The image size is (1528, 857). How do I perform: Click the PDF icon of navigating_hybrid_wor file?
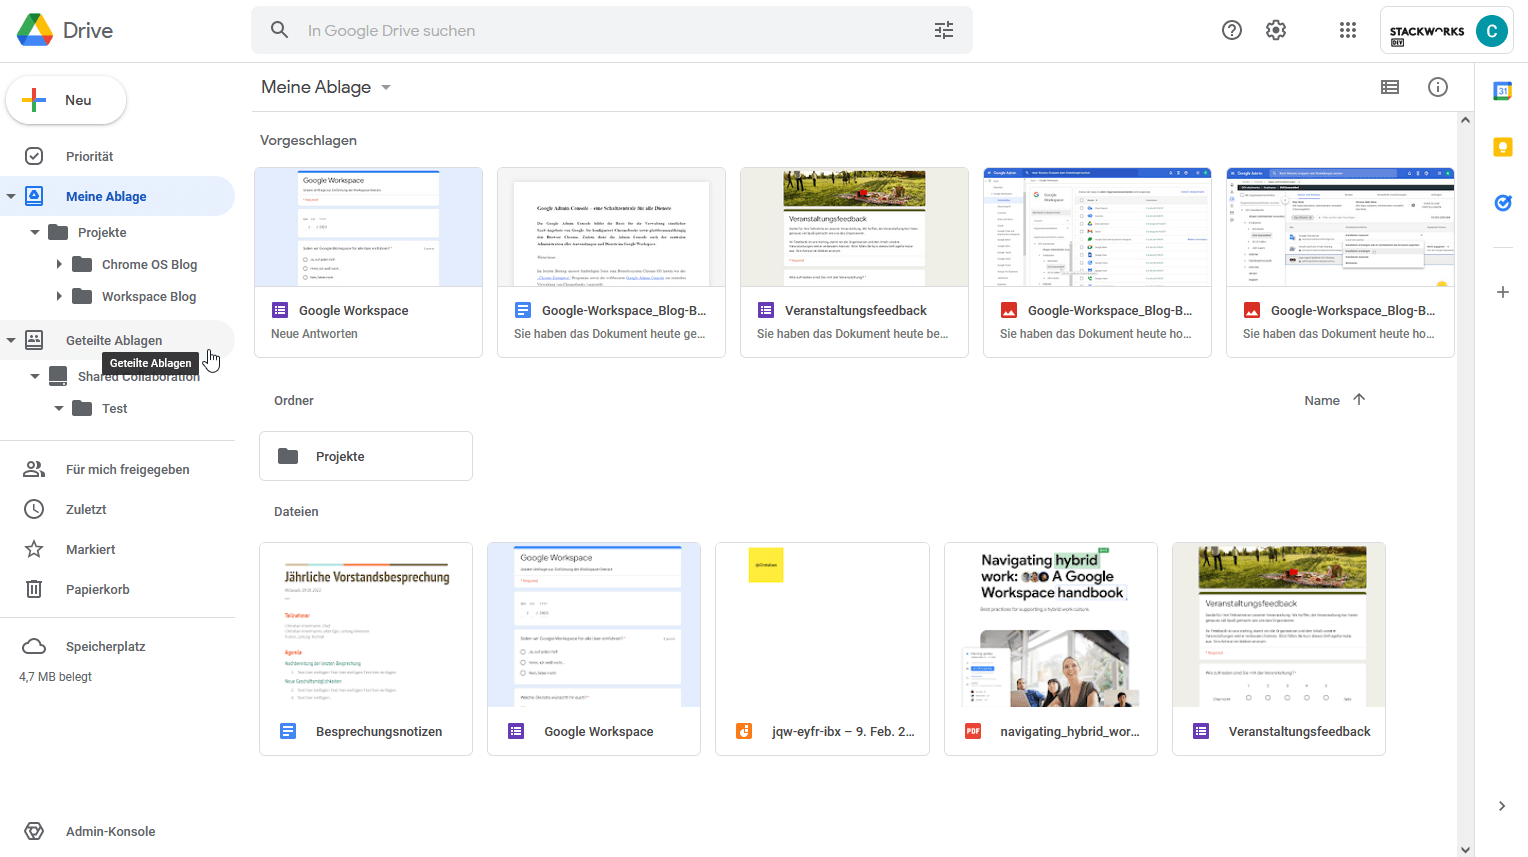[x=973, y=731]
